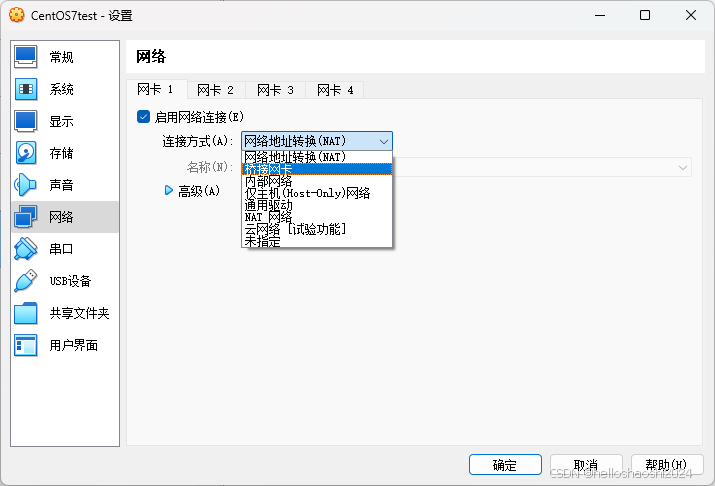Choose 未指定 from the list
715x486 pixels.
click(316, 241)
